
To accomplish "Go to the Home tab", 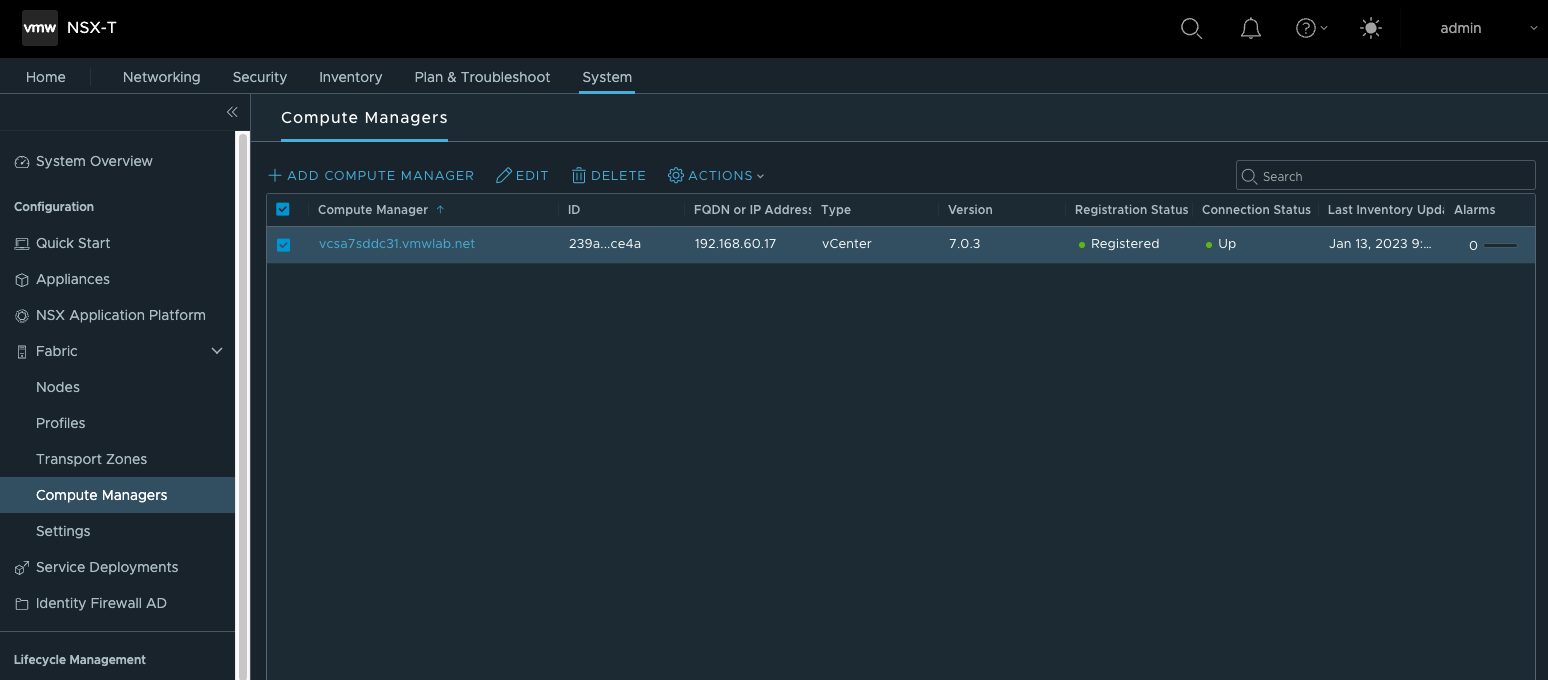I will tap(46, 77).
